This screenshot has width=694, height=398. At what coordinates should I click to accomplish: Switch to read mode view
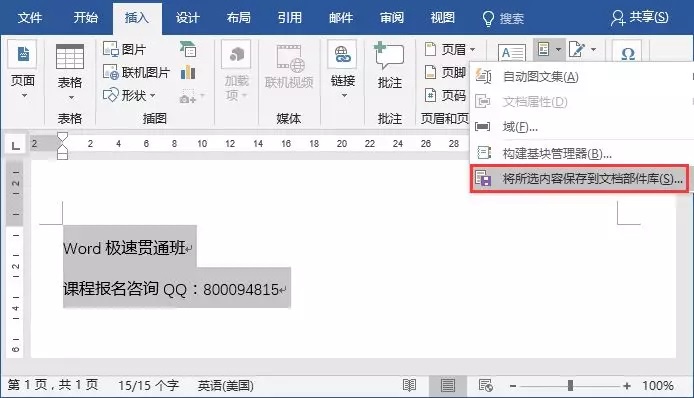[409, 386]
